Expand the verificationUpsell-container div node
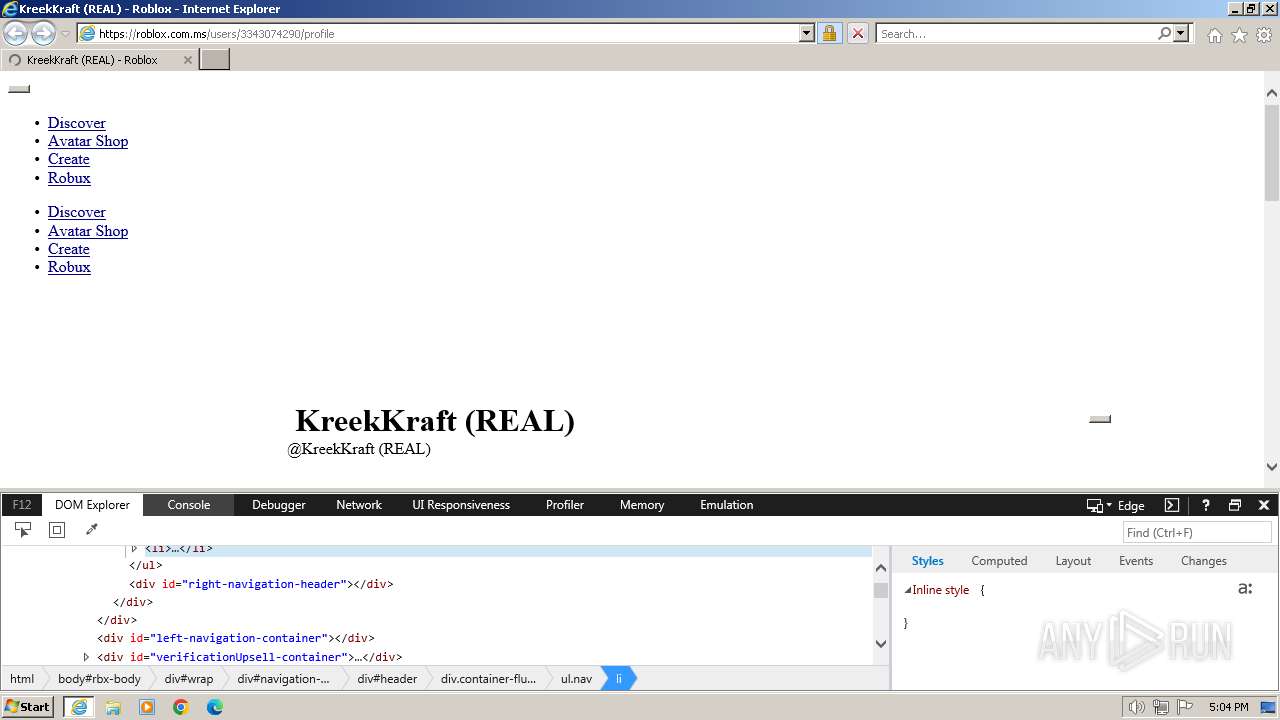This screenshot has width=1280, height=720. [x=86, y=657]
